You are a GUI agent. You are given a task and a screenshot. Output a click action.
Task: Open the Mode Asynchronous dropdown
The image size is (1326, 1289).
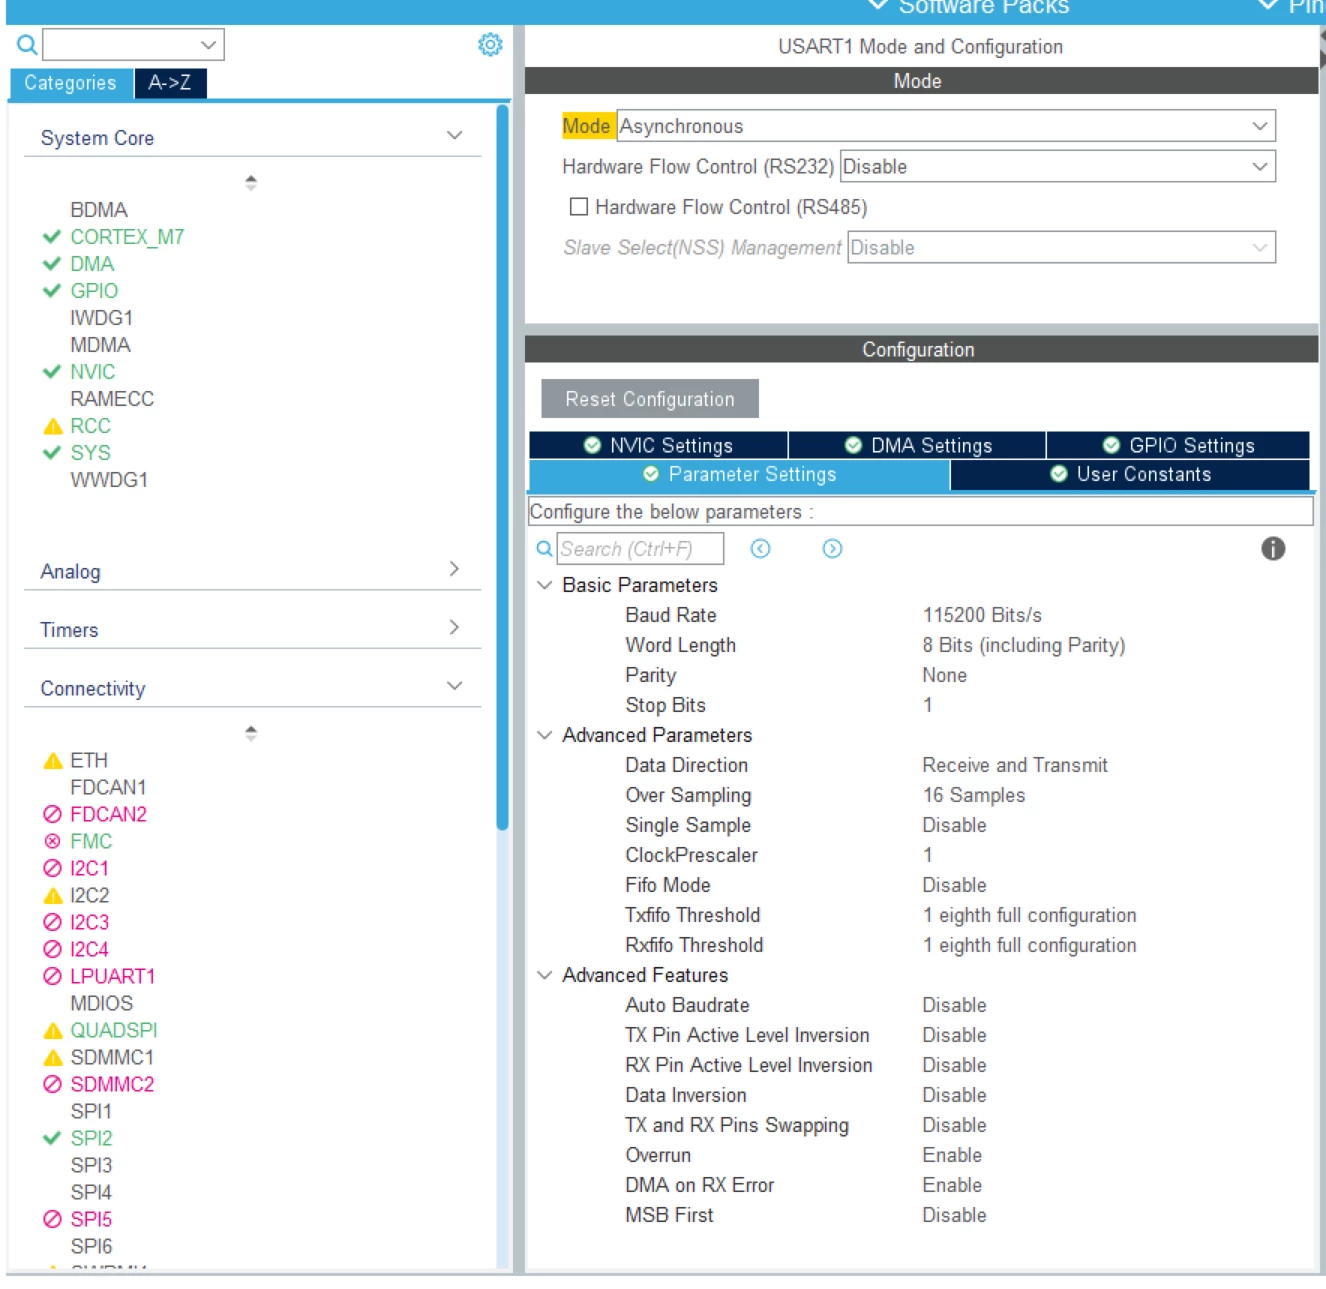946,126
